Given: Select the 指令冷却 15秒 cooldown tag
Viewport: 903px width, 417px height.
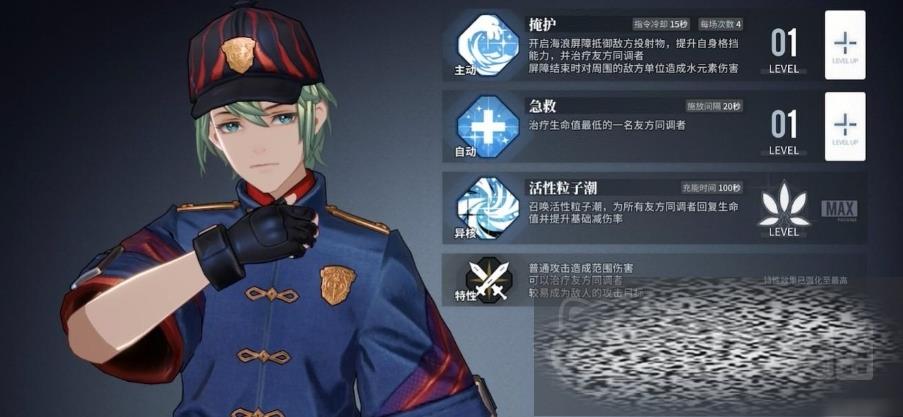Looking at the screenshot, I should [661, 24].
